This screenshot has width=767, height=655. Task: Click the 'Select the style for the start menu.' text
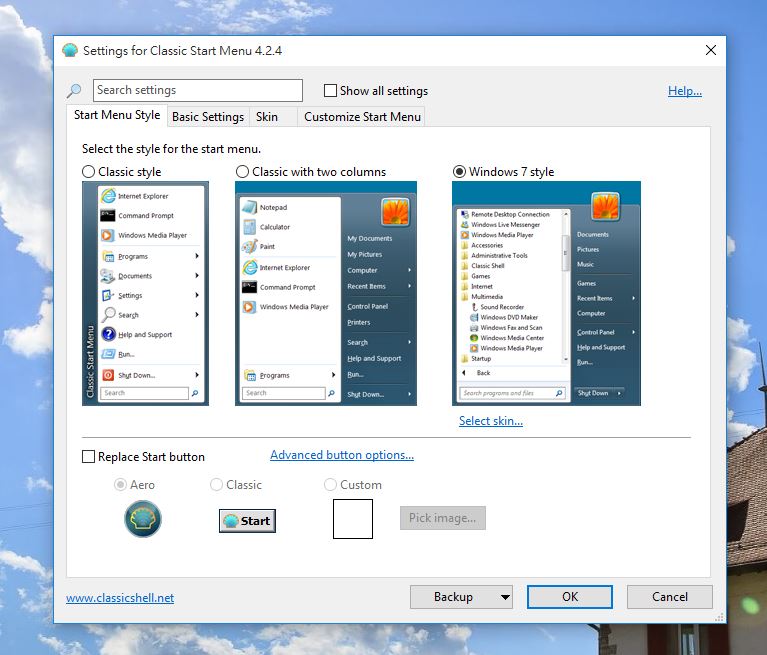[x=171, y=149]
